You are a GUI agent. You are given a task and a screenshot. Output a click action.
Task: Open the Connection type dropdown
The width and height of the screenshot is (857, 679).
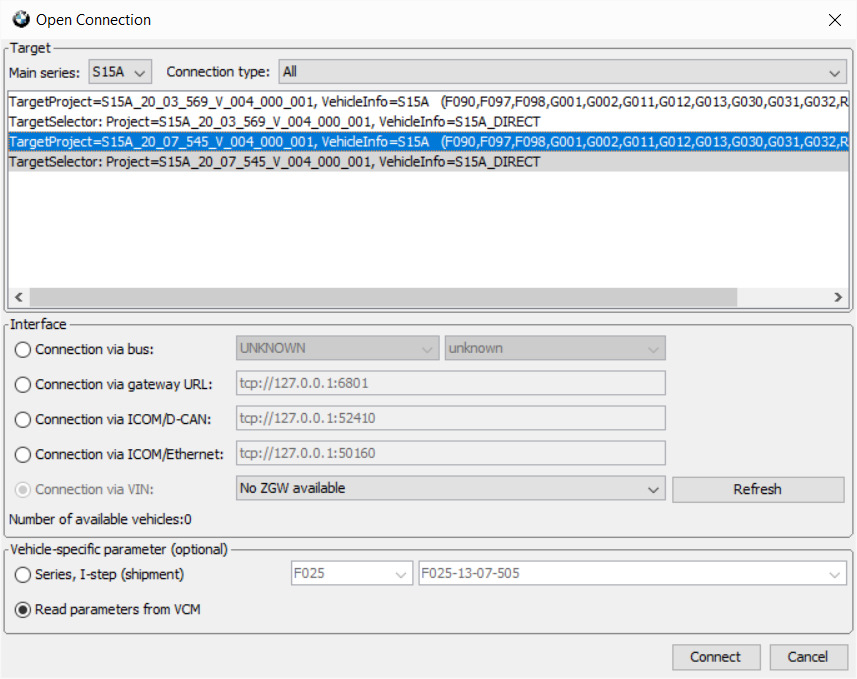(562, 72)
